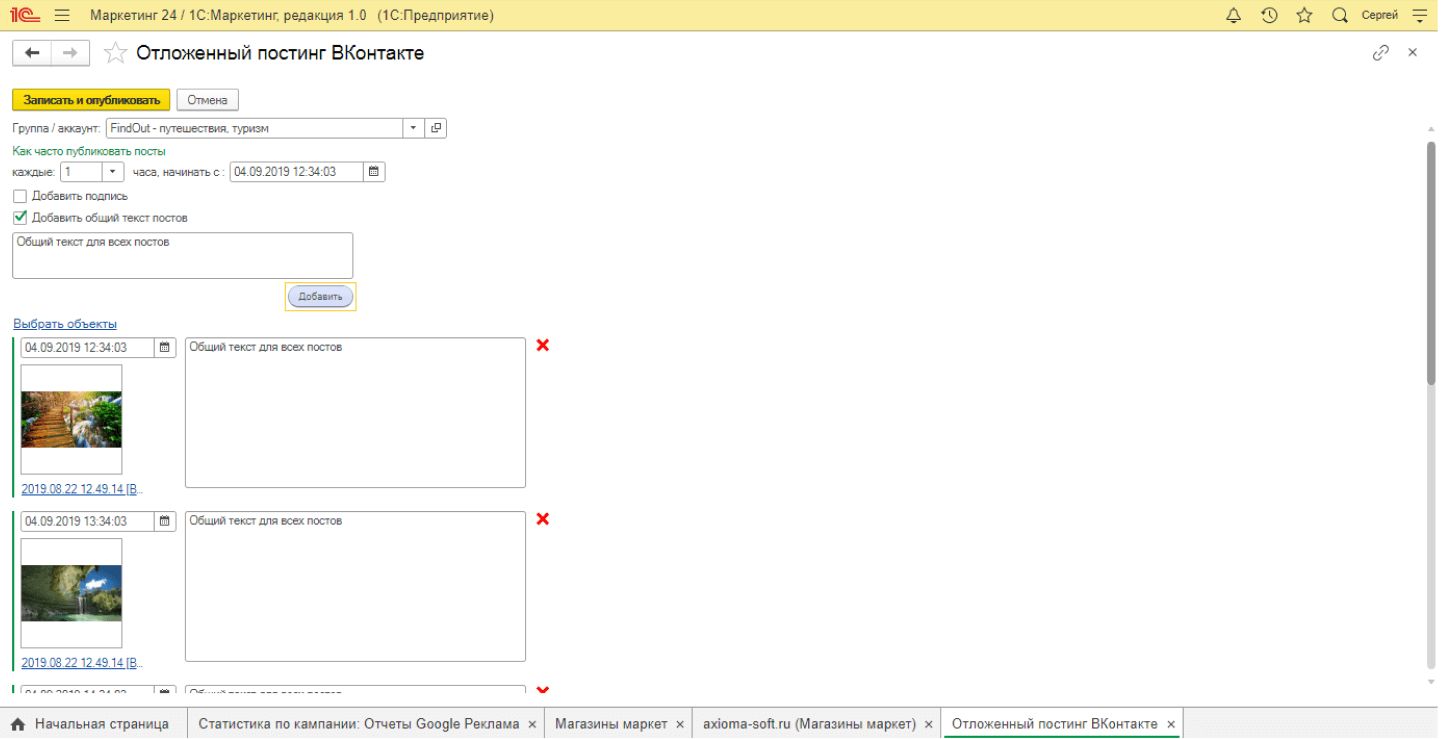Image resolution: width=1441 pixels, height=739 pixels.
Task: Expand the Группа / аккаунт dropdown
Action: pyautogui.click(x=414, y=128)
